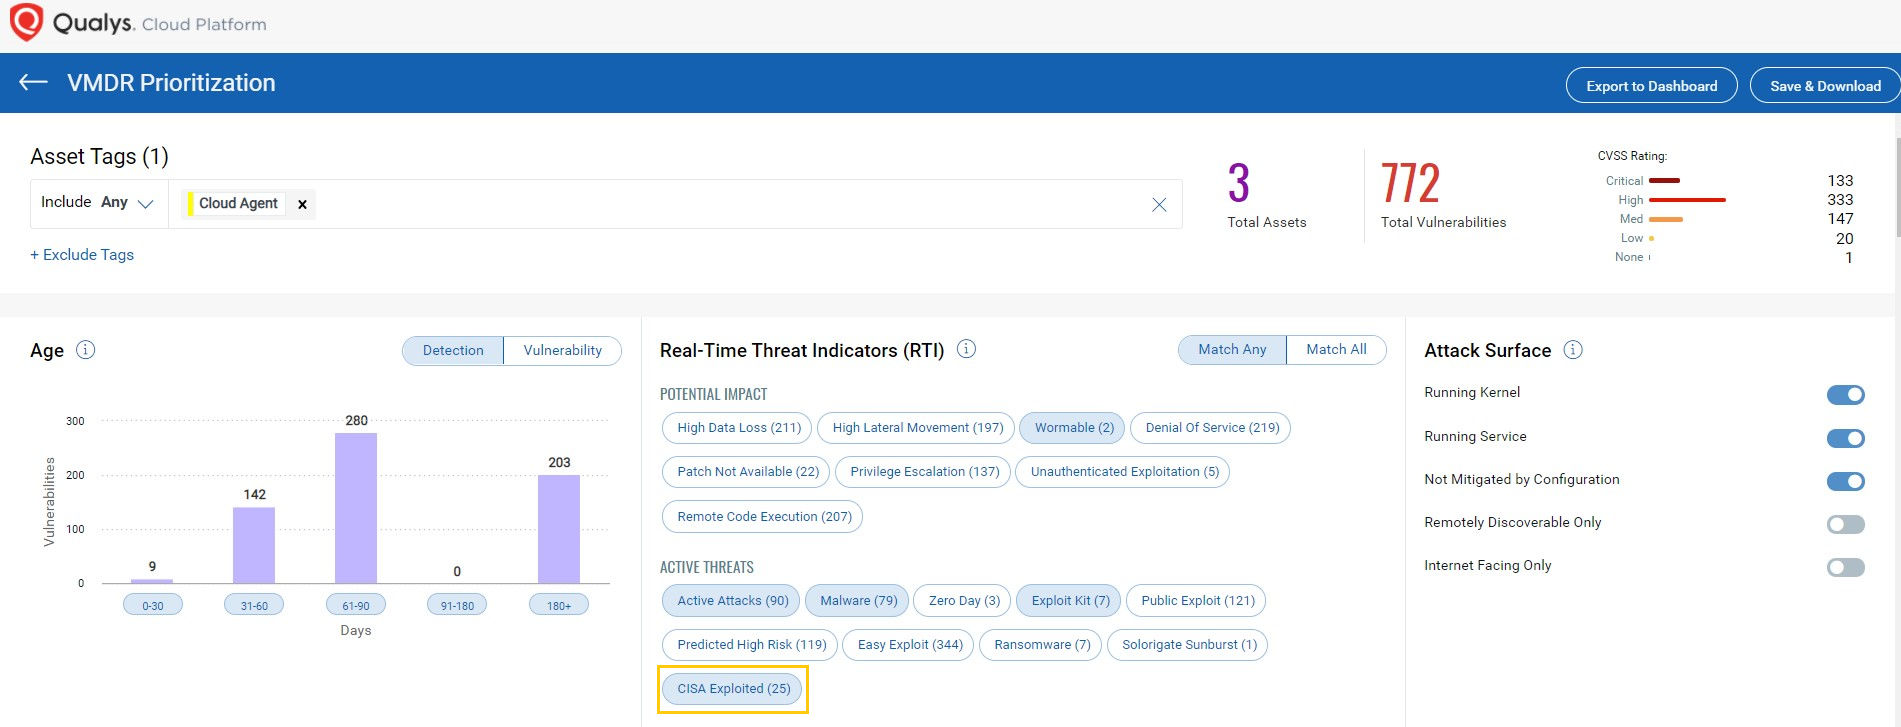Image resolution: width=1901 pixels, height=727 pixels.
Task: Clear all asset tags with the X
Action: 1159,204
